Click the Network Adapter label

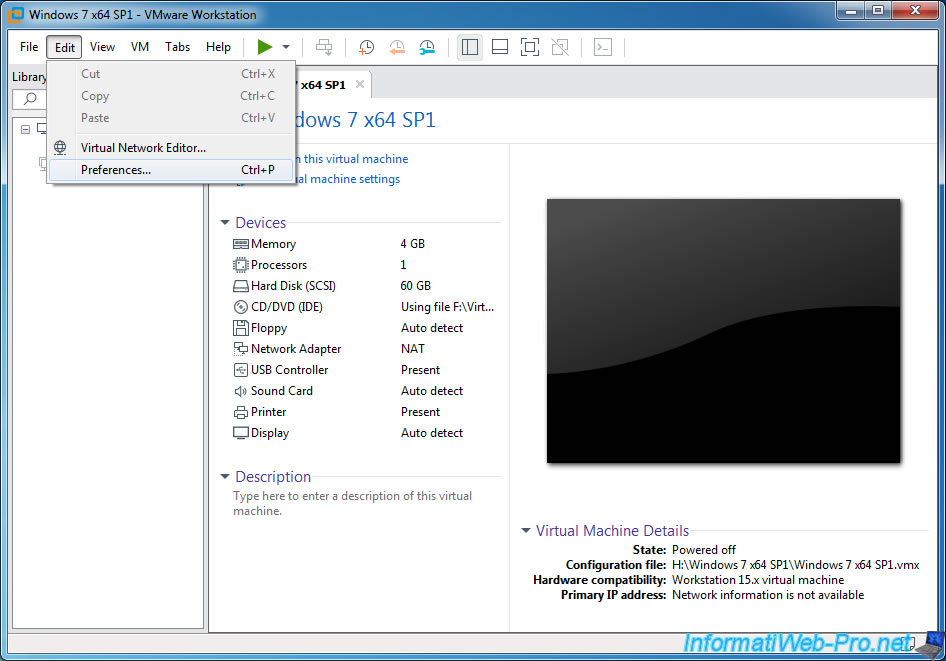296,349
